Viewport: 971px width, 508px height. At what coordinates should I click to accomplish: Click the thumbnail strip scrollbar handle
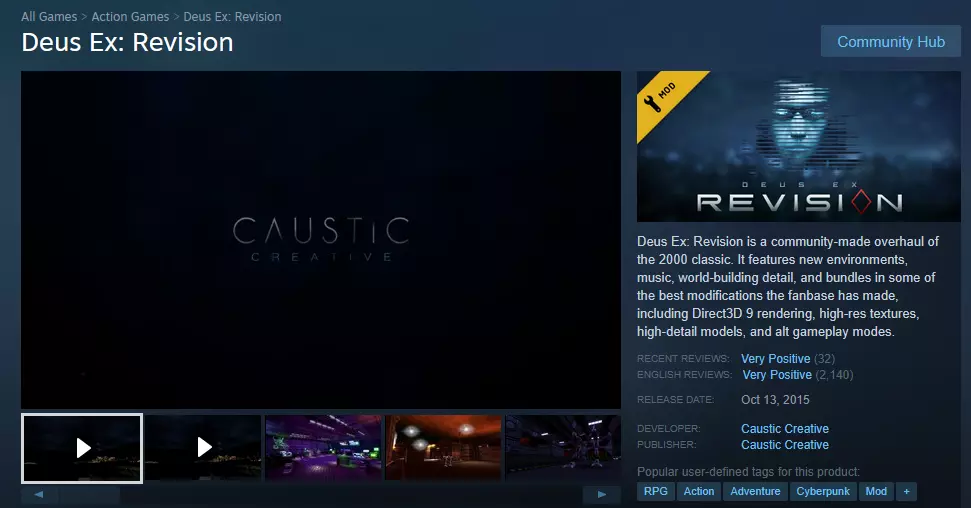click(90, 494)
